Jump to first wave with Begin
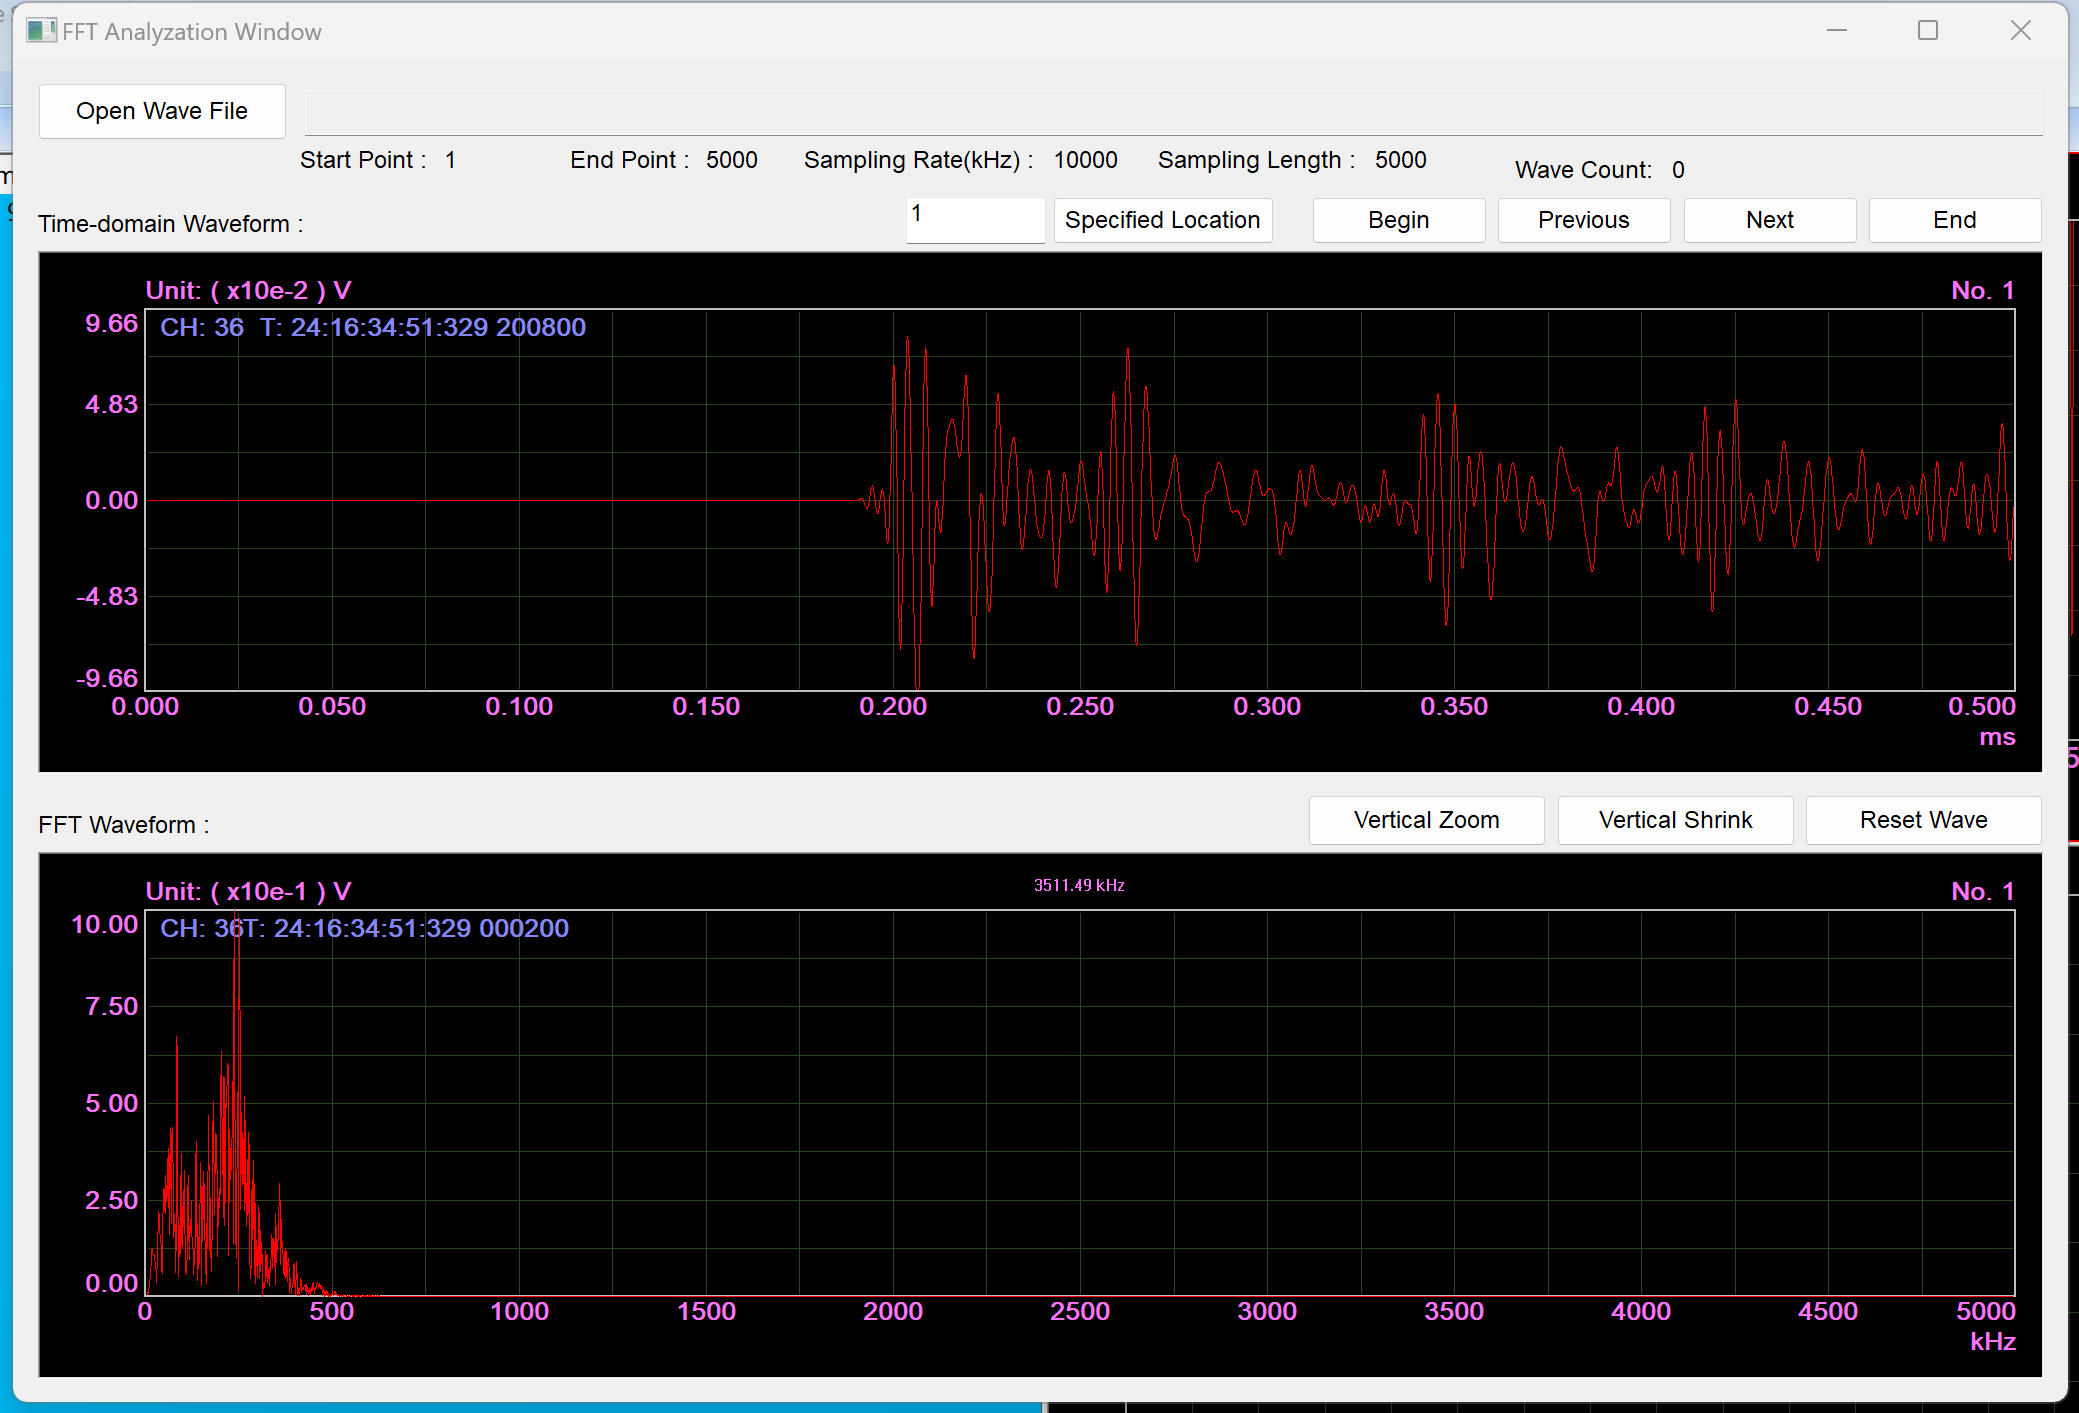The image size is (2079, 1413). (1398, 220)
